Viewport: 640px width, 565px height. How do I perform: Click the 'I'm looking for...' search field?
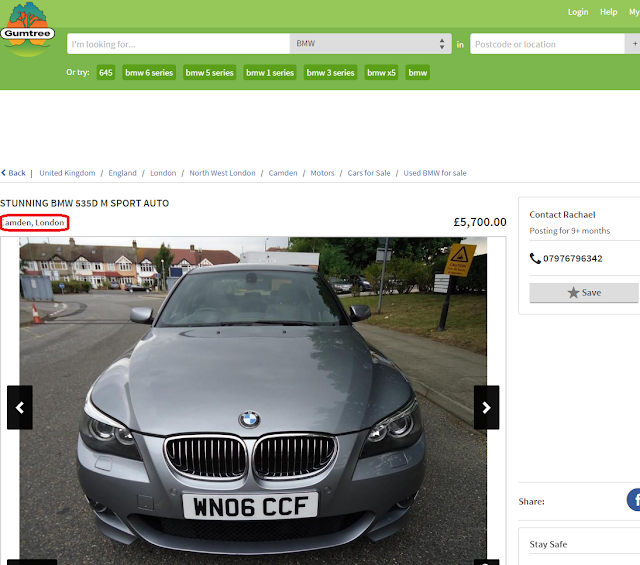[x=178, y=44]
